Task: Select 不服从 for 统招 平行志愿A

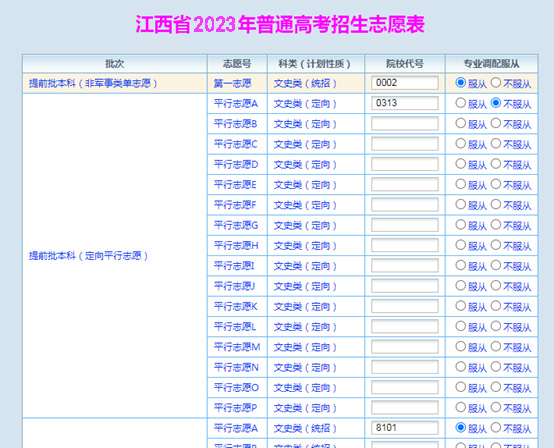Action: point(496,428)
